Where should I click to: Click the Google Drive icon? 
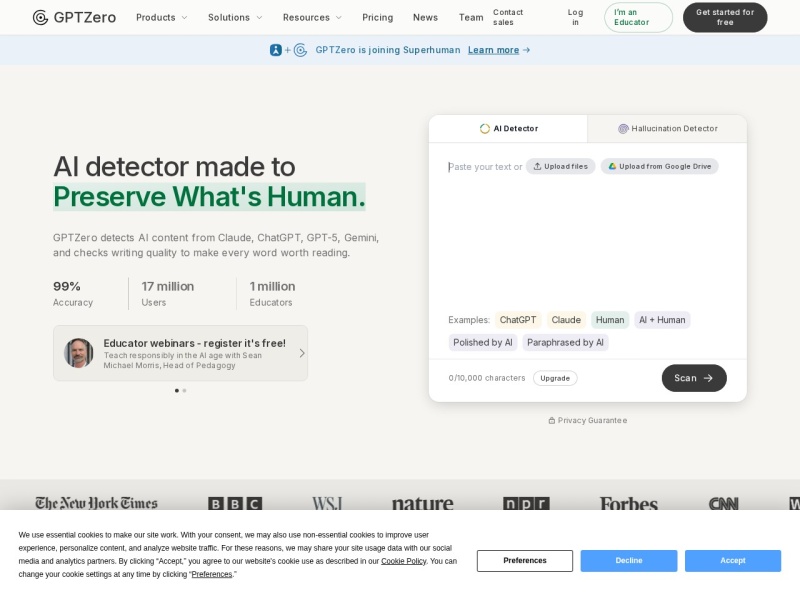pos(612,166)
